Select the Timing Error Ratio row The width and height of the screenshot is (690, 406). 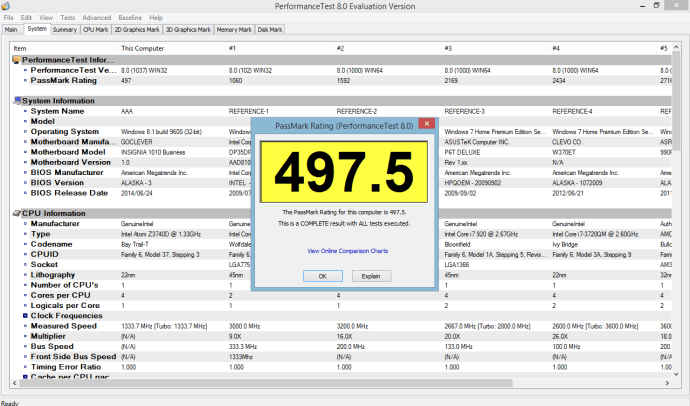pyautogui.click(x=341, y=367)
